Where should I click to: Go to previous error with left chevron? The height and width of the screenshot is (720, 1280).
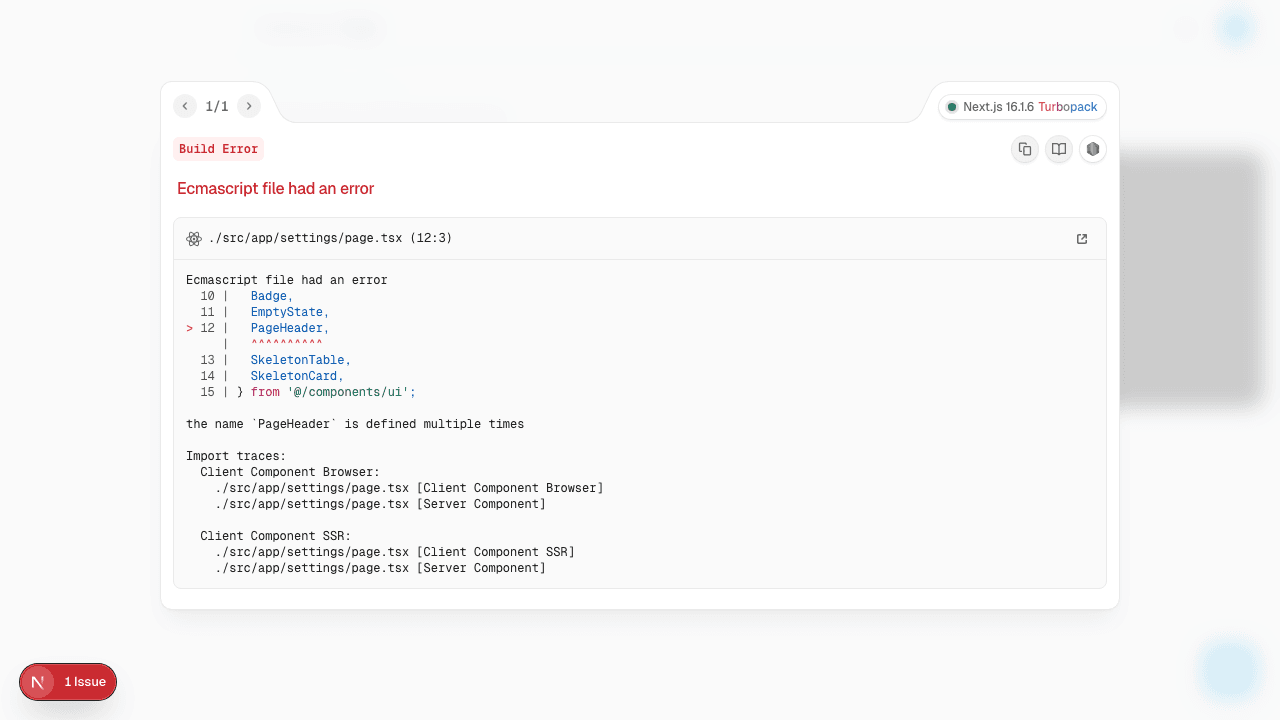point(185,106)
